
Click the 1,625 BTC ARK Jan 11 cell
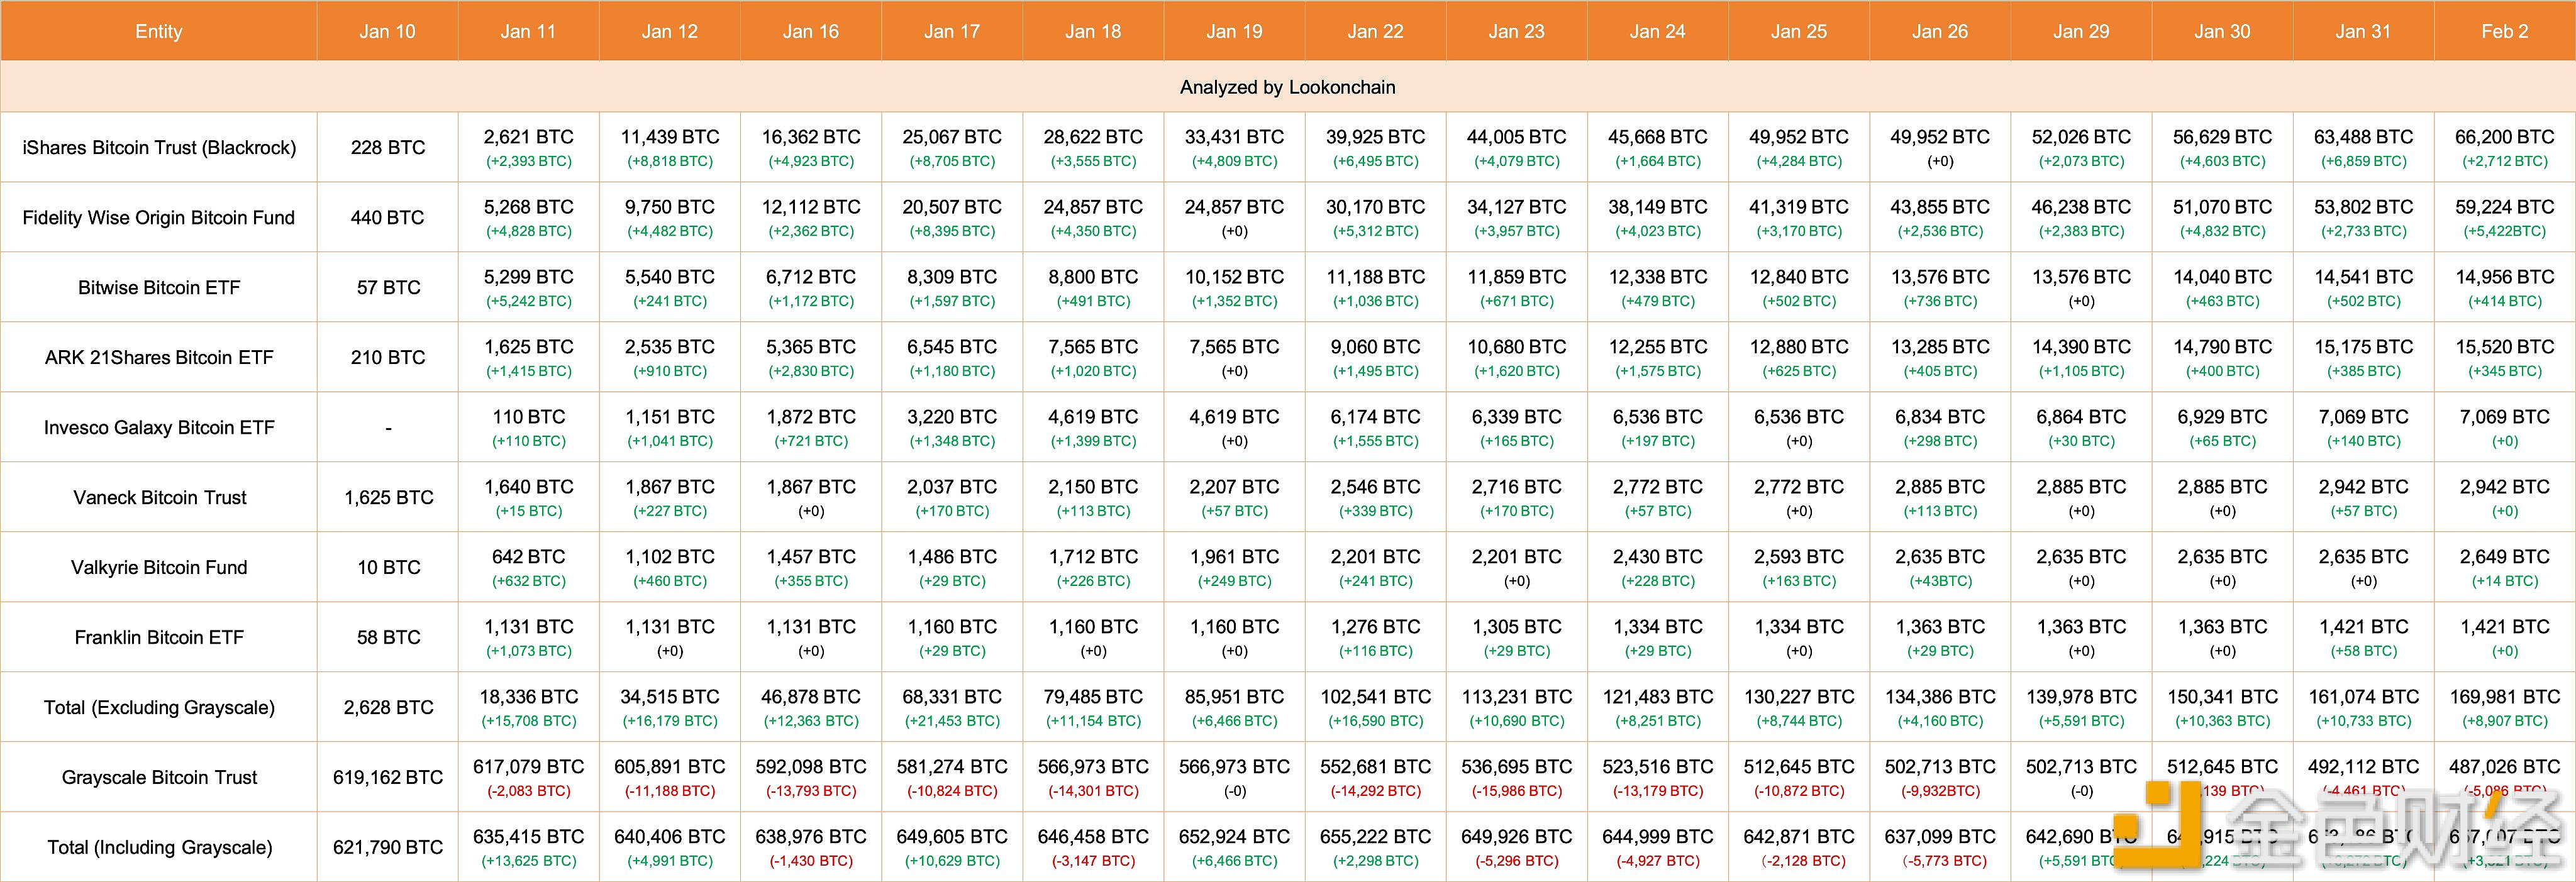[x=529, y=357]
